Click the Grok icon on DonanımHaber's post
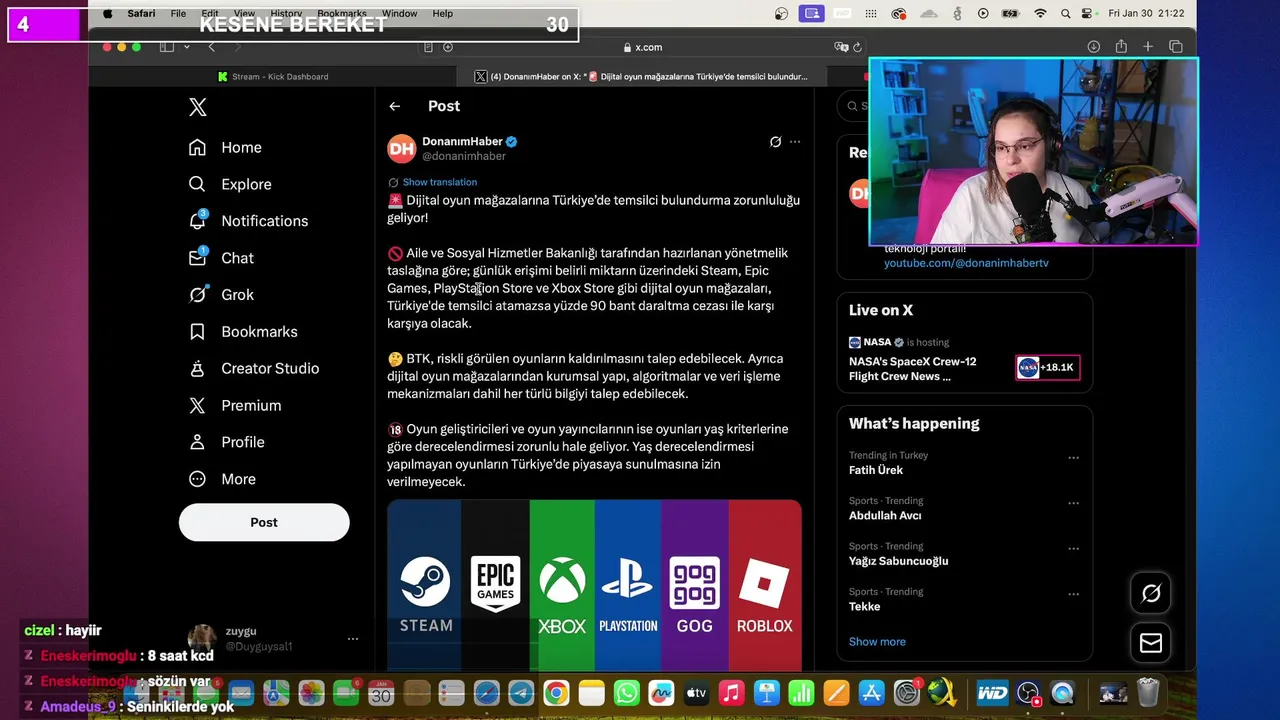Viewport: 1280px width, 720px height. pos(775,142)
